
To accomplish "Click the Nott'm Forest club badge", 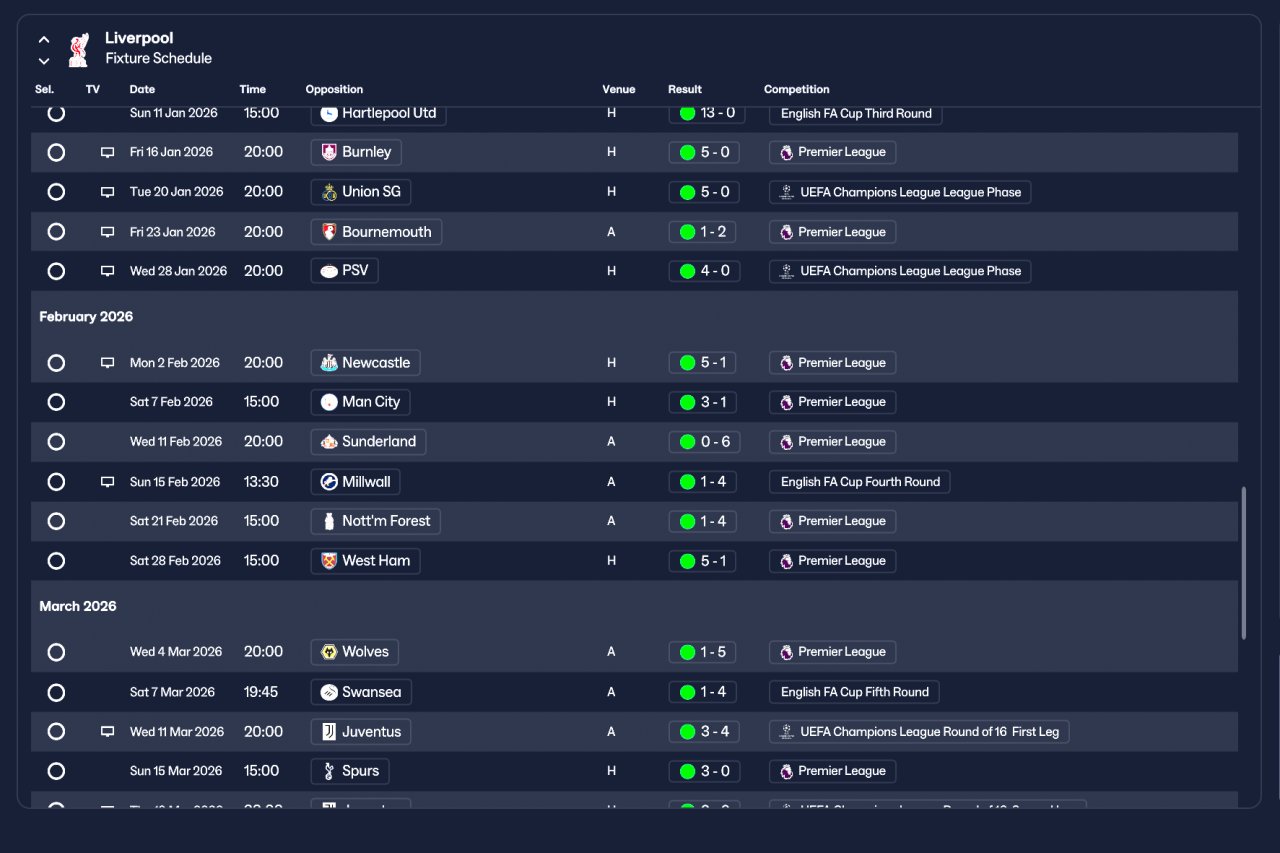I will click(328, 521).
